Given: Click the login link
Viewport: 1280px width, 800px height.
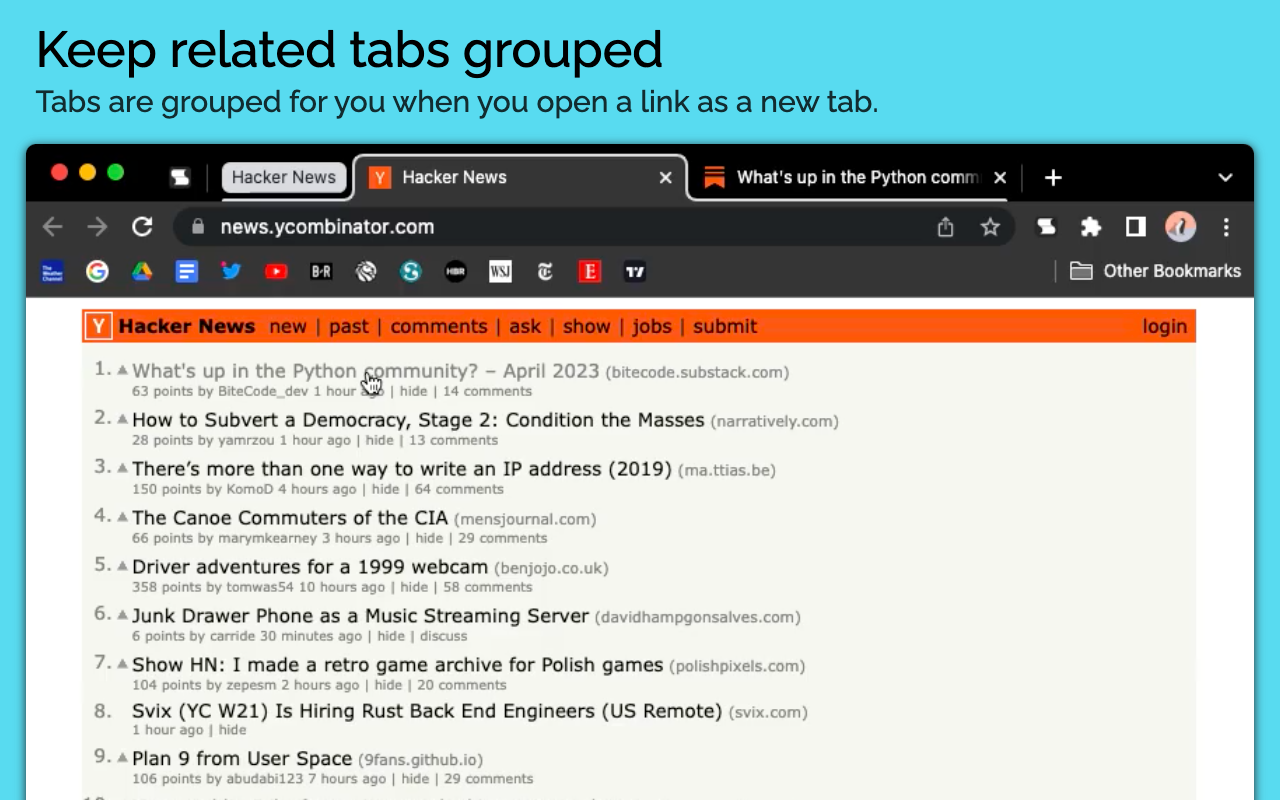Looking at the screenshot, I should click(x=1164, y=327).
